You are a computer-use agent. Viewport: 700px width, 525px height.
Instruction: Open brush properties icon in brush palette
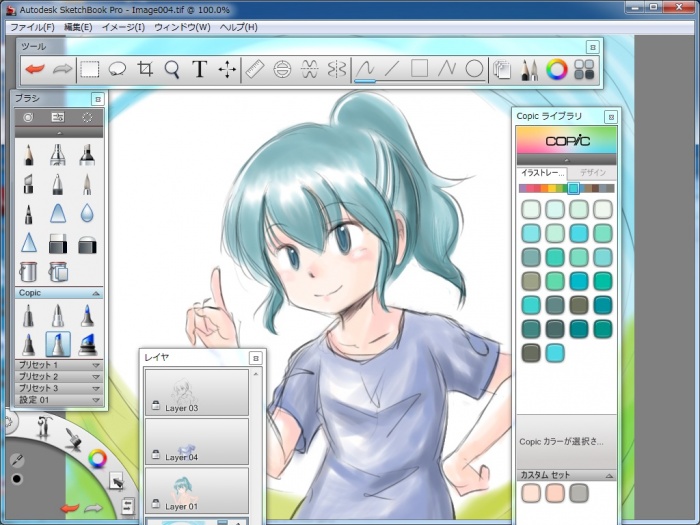[58, 117]
